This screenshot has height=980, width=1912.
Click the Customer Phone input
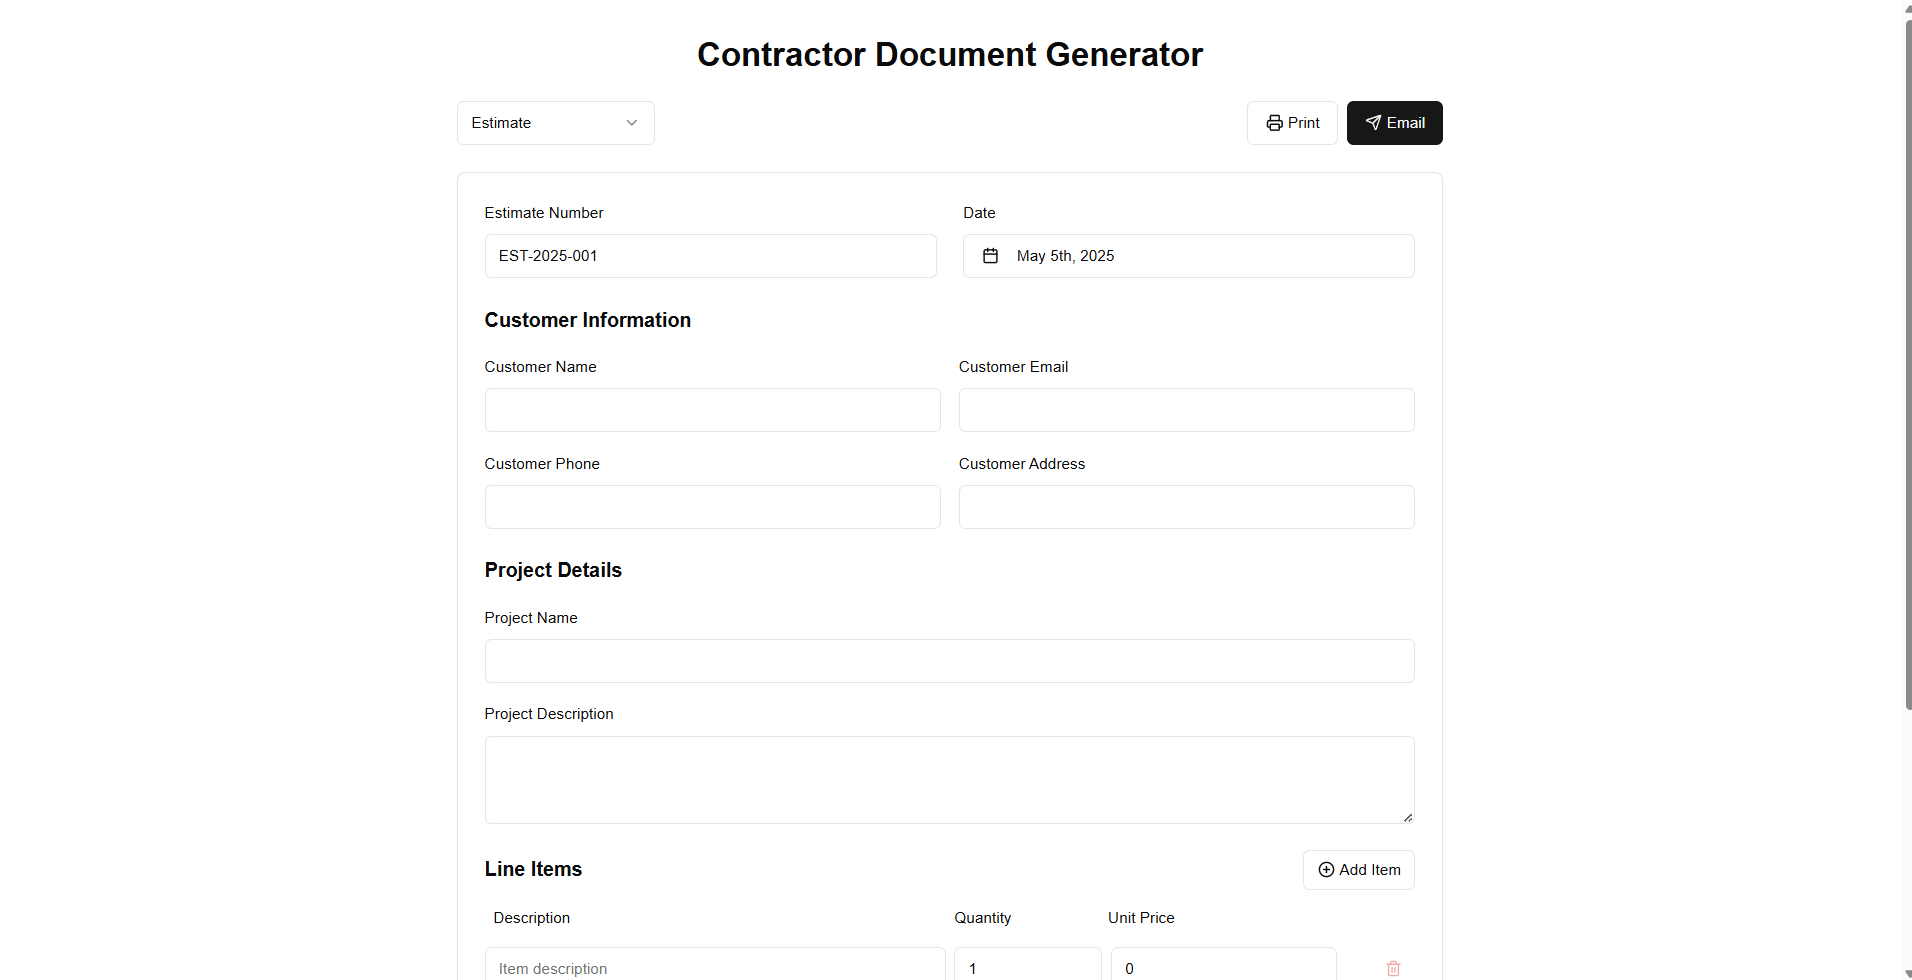click(x=711, y=506)
